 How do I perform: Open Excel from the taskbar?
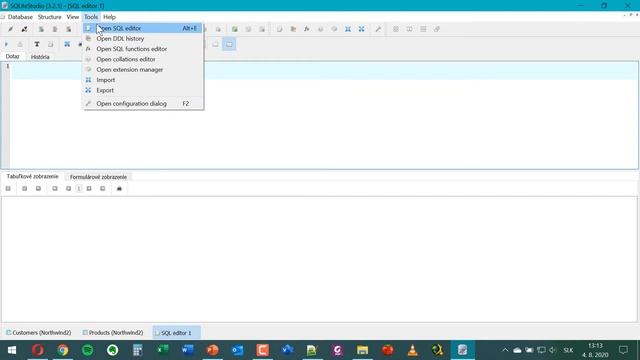pos(162,350)
